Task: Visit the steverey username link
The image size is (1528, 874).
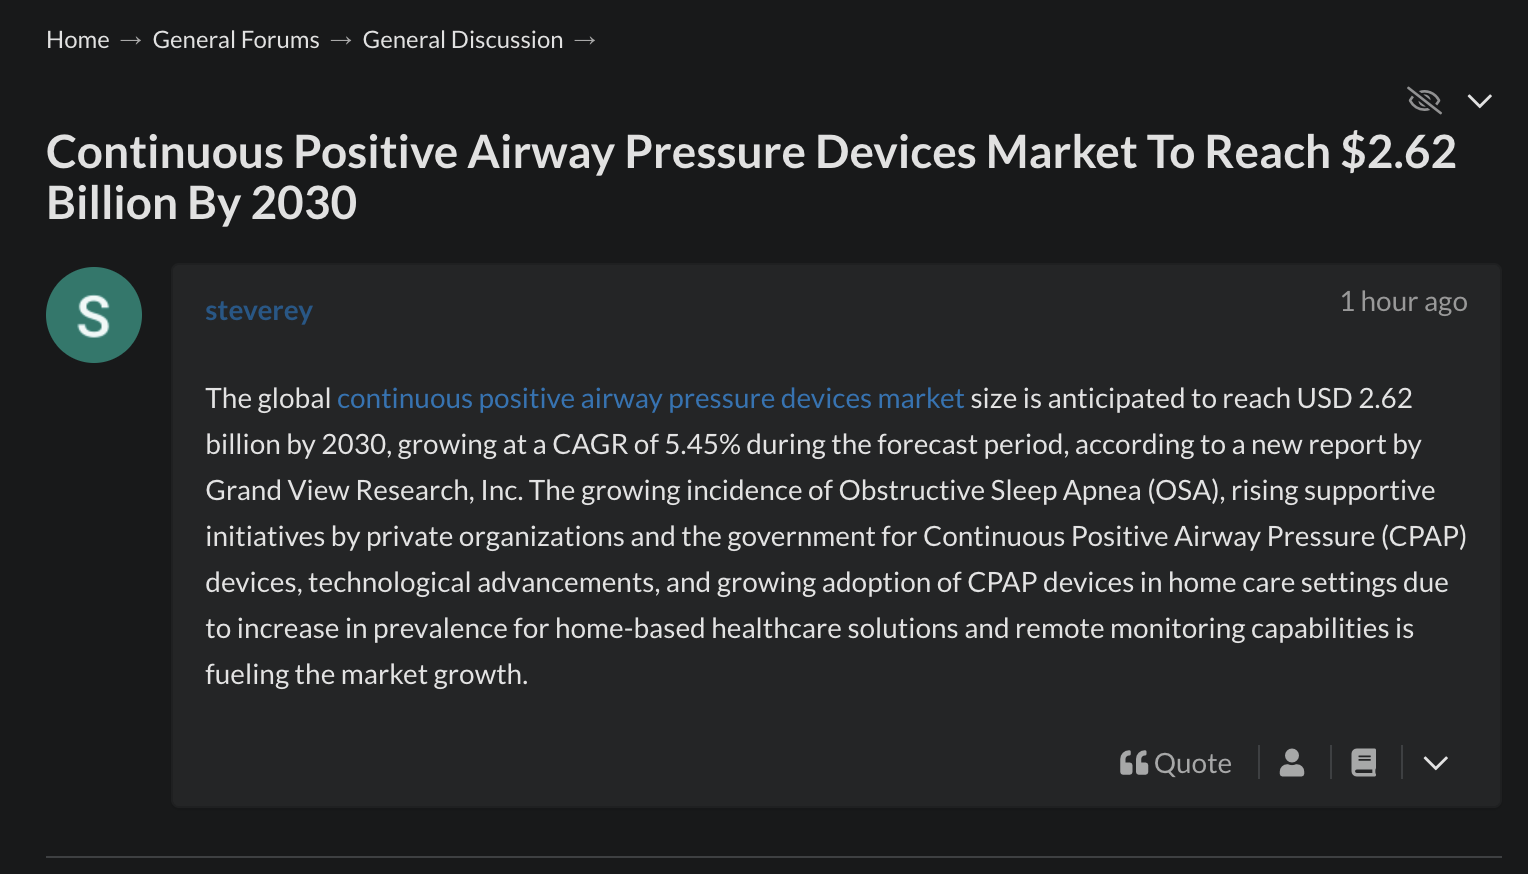Action: point(259,311)
